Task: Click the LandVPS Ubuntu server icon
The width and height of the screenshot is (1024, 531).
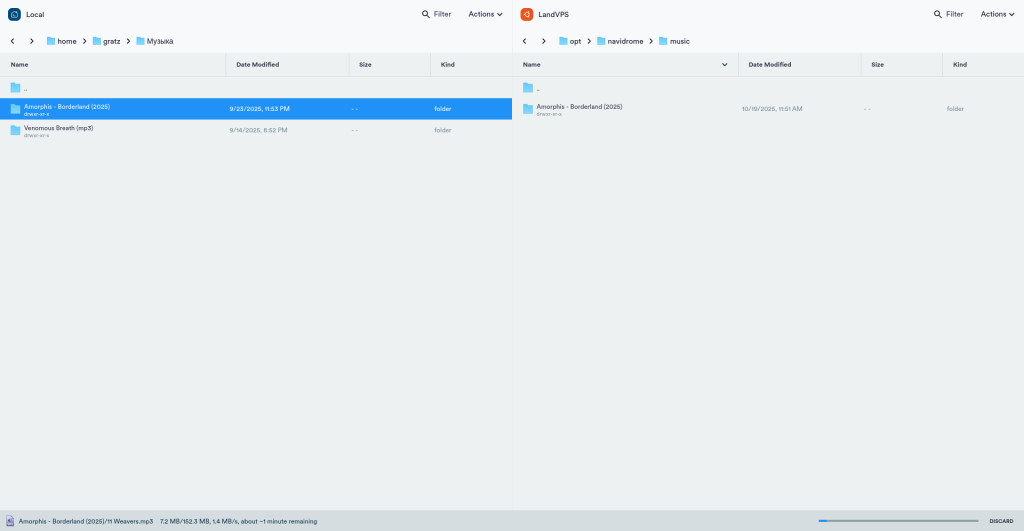Action: point(527,14)
